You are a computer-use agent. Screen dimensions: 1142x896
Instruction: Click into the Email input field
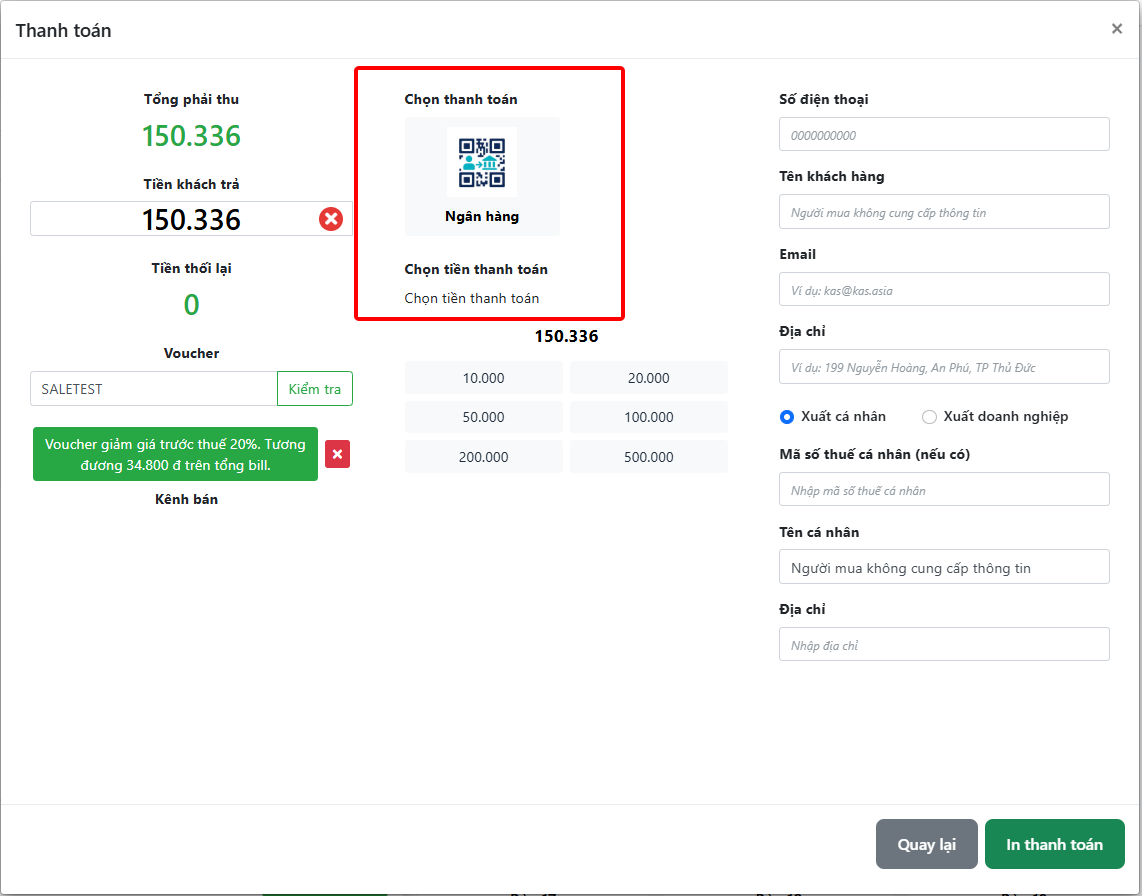944,290
